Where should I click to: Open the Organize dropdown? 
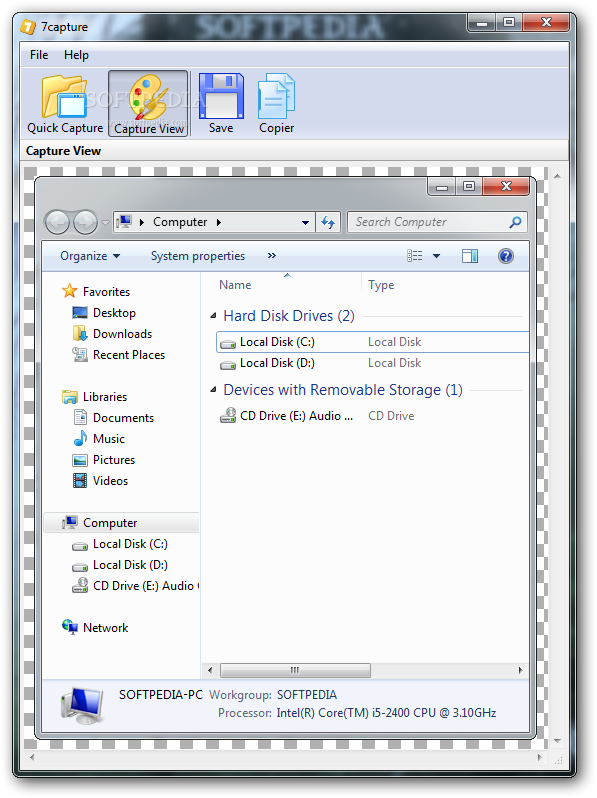pos(90,256)
